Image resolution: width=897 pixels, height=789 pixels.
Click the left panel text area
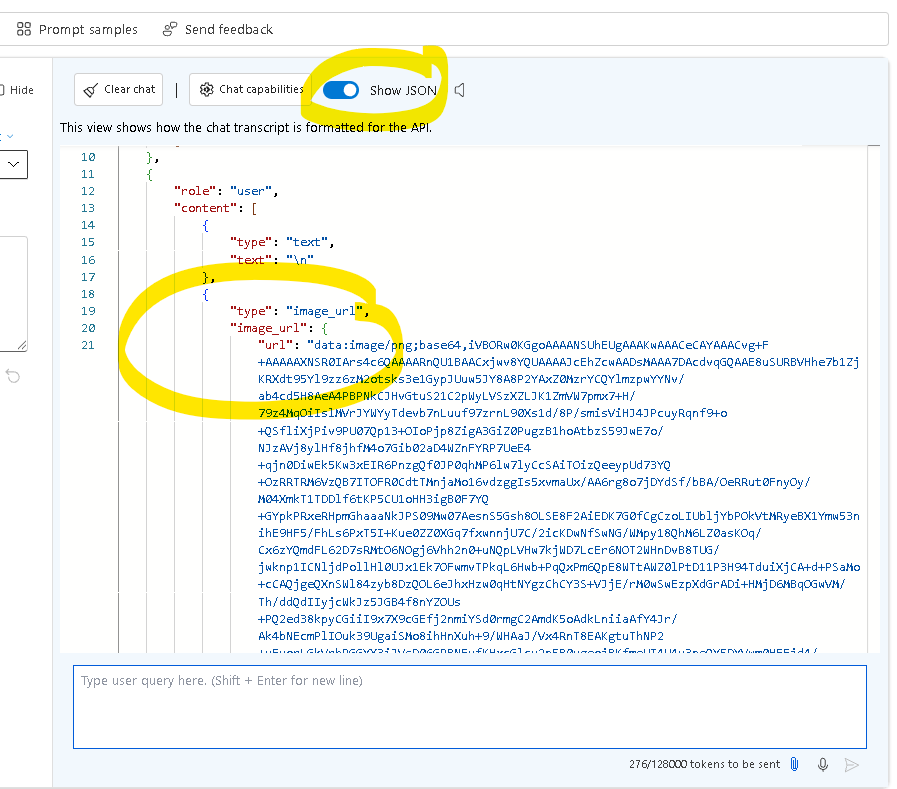[x=13, y=294]
